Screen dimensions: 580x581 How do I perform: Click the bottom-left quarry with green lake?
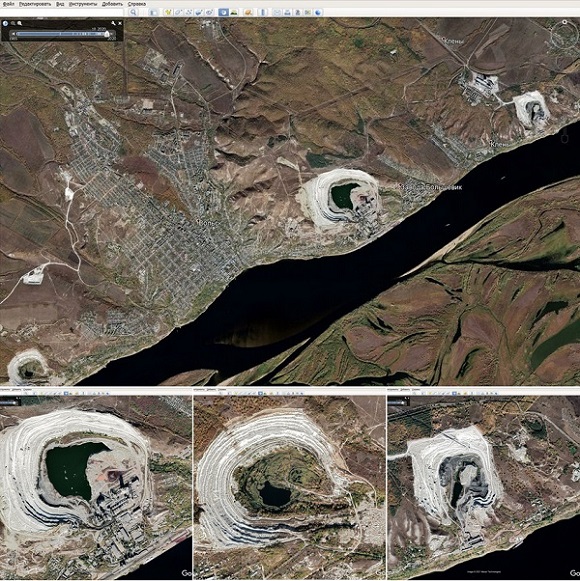tap(96, 487)
